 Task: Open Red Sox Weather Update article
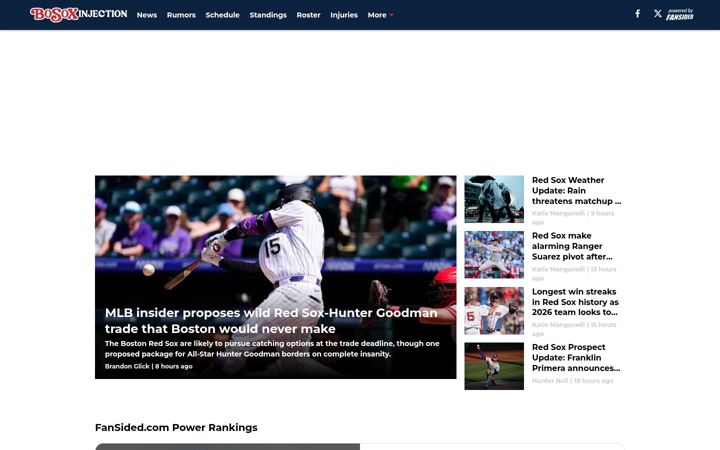point(576,191)
